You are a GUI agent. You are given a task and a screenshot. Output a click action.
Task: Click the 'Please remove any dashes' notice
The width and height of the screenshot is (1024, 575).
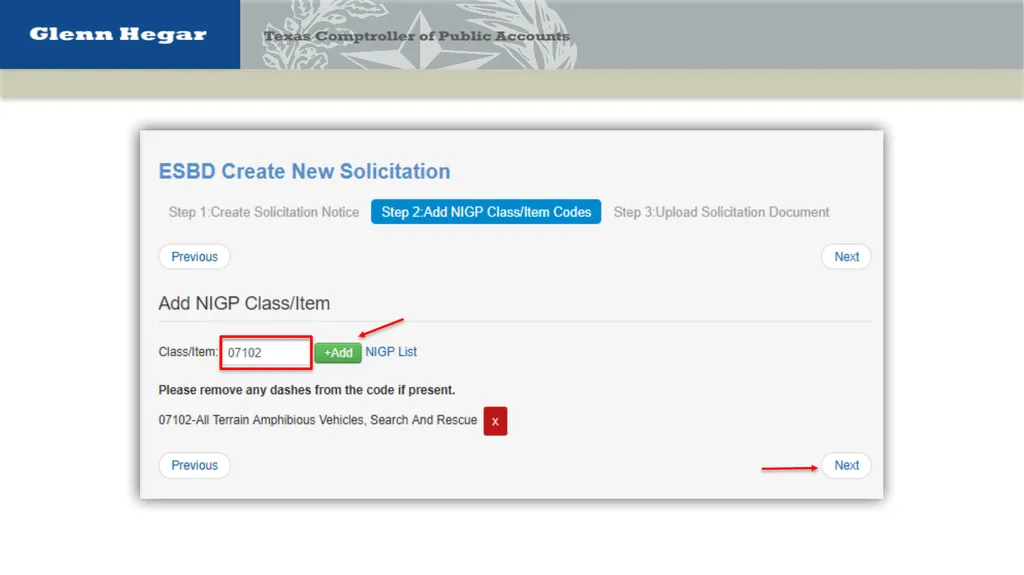[x=307, y=390]
